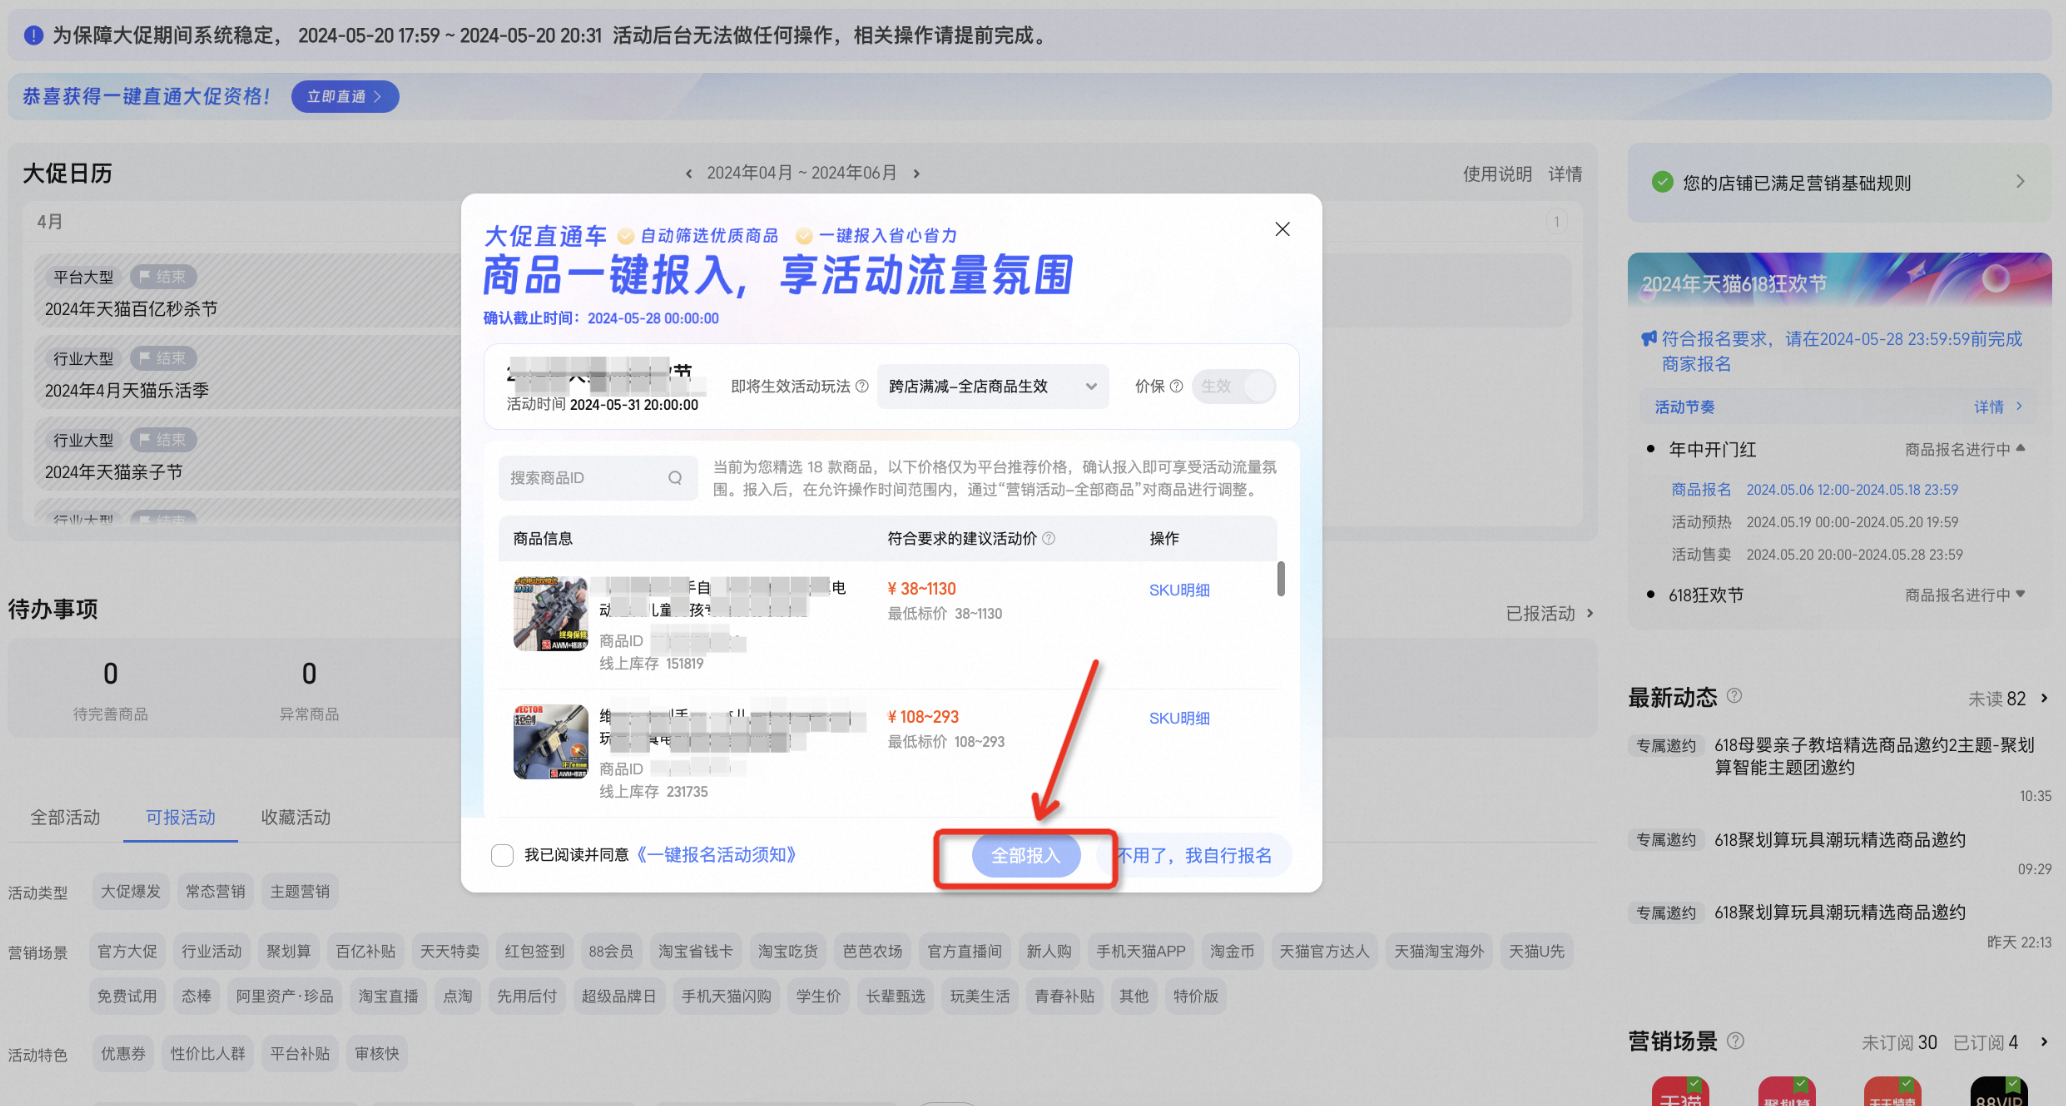The height and width of the screenshot is (1106, 2066).
Task: Open 活动节奏 详情 link
Action: (1998, 407)
